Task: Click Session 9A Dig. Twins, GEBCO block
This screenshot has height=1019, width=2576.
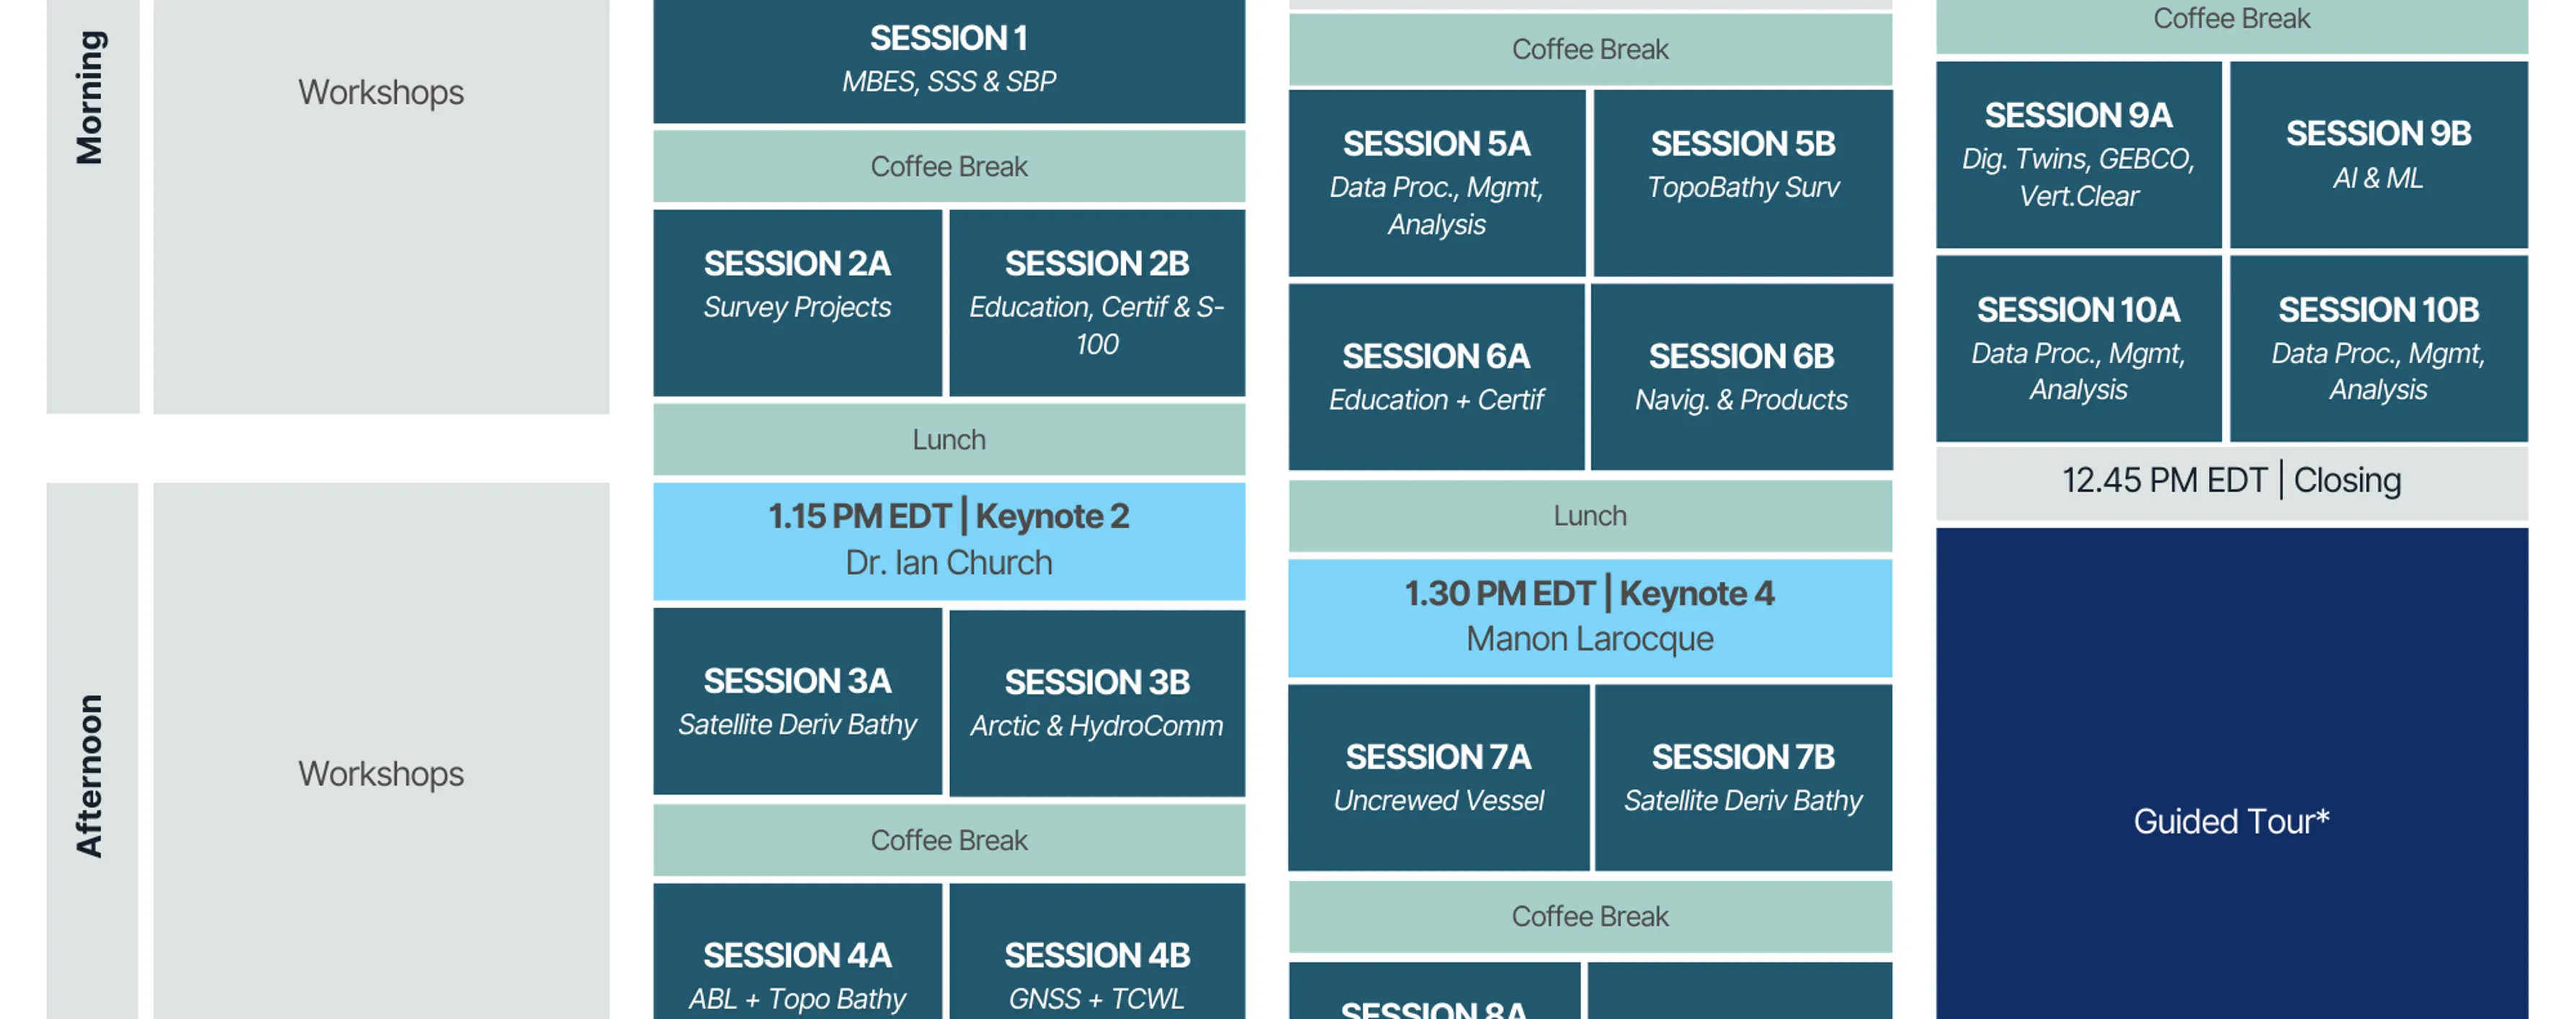Action: (2078, 154)
